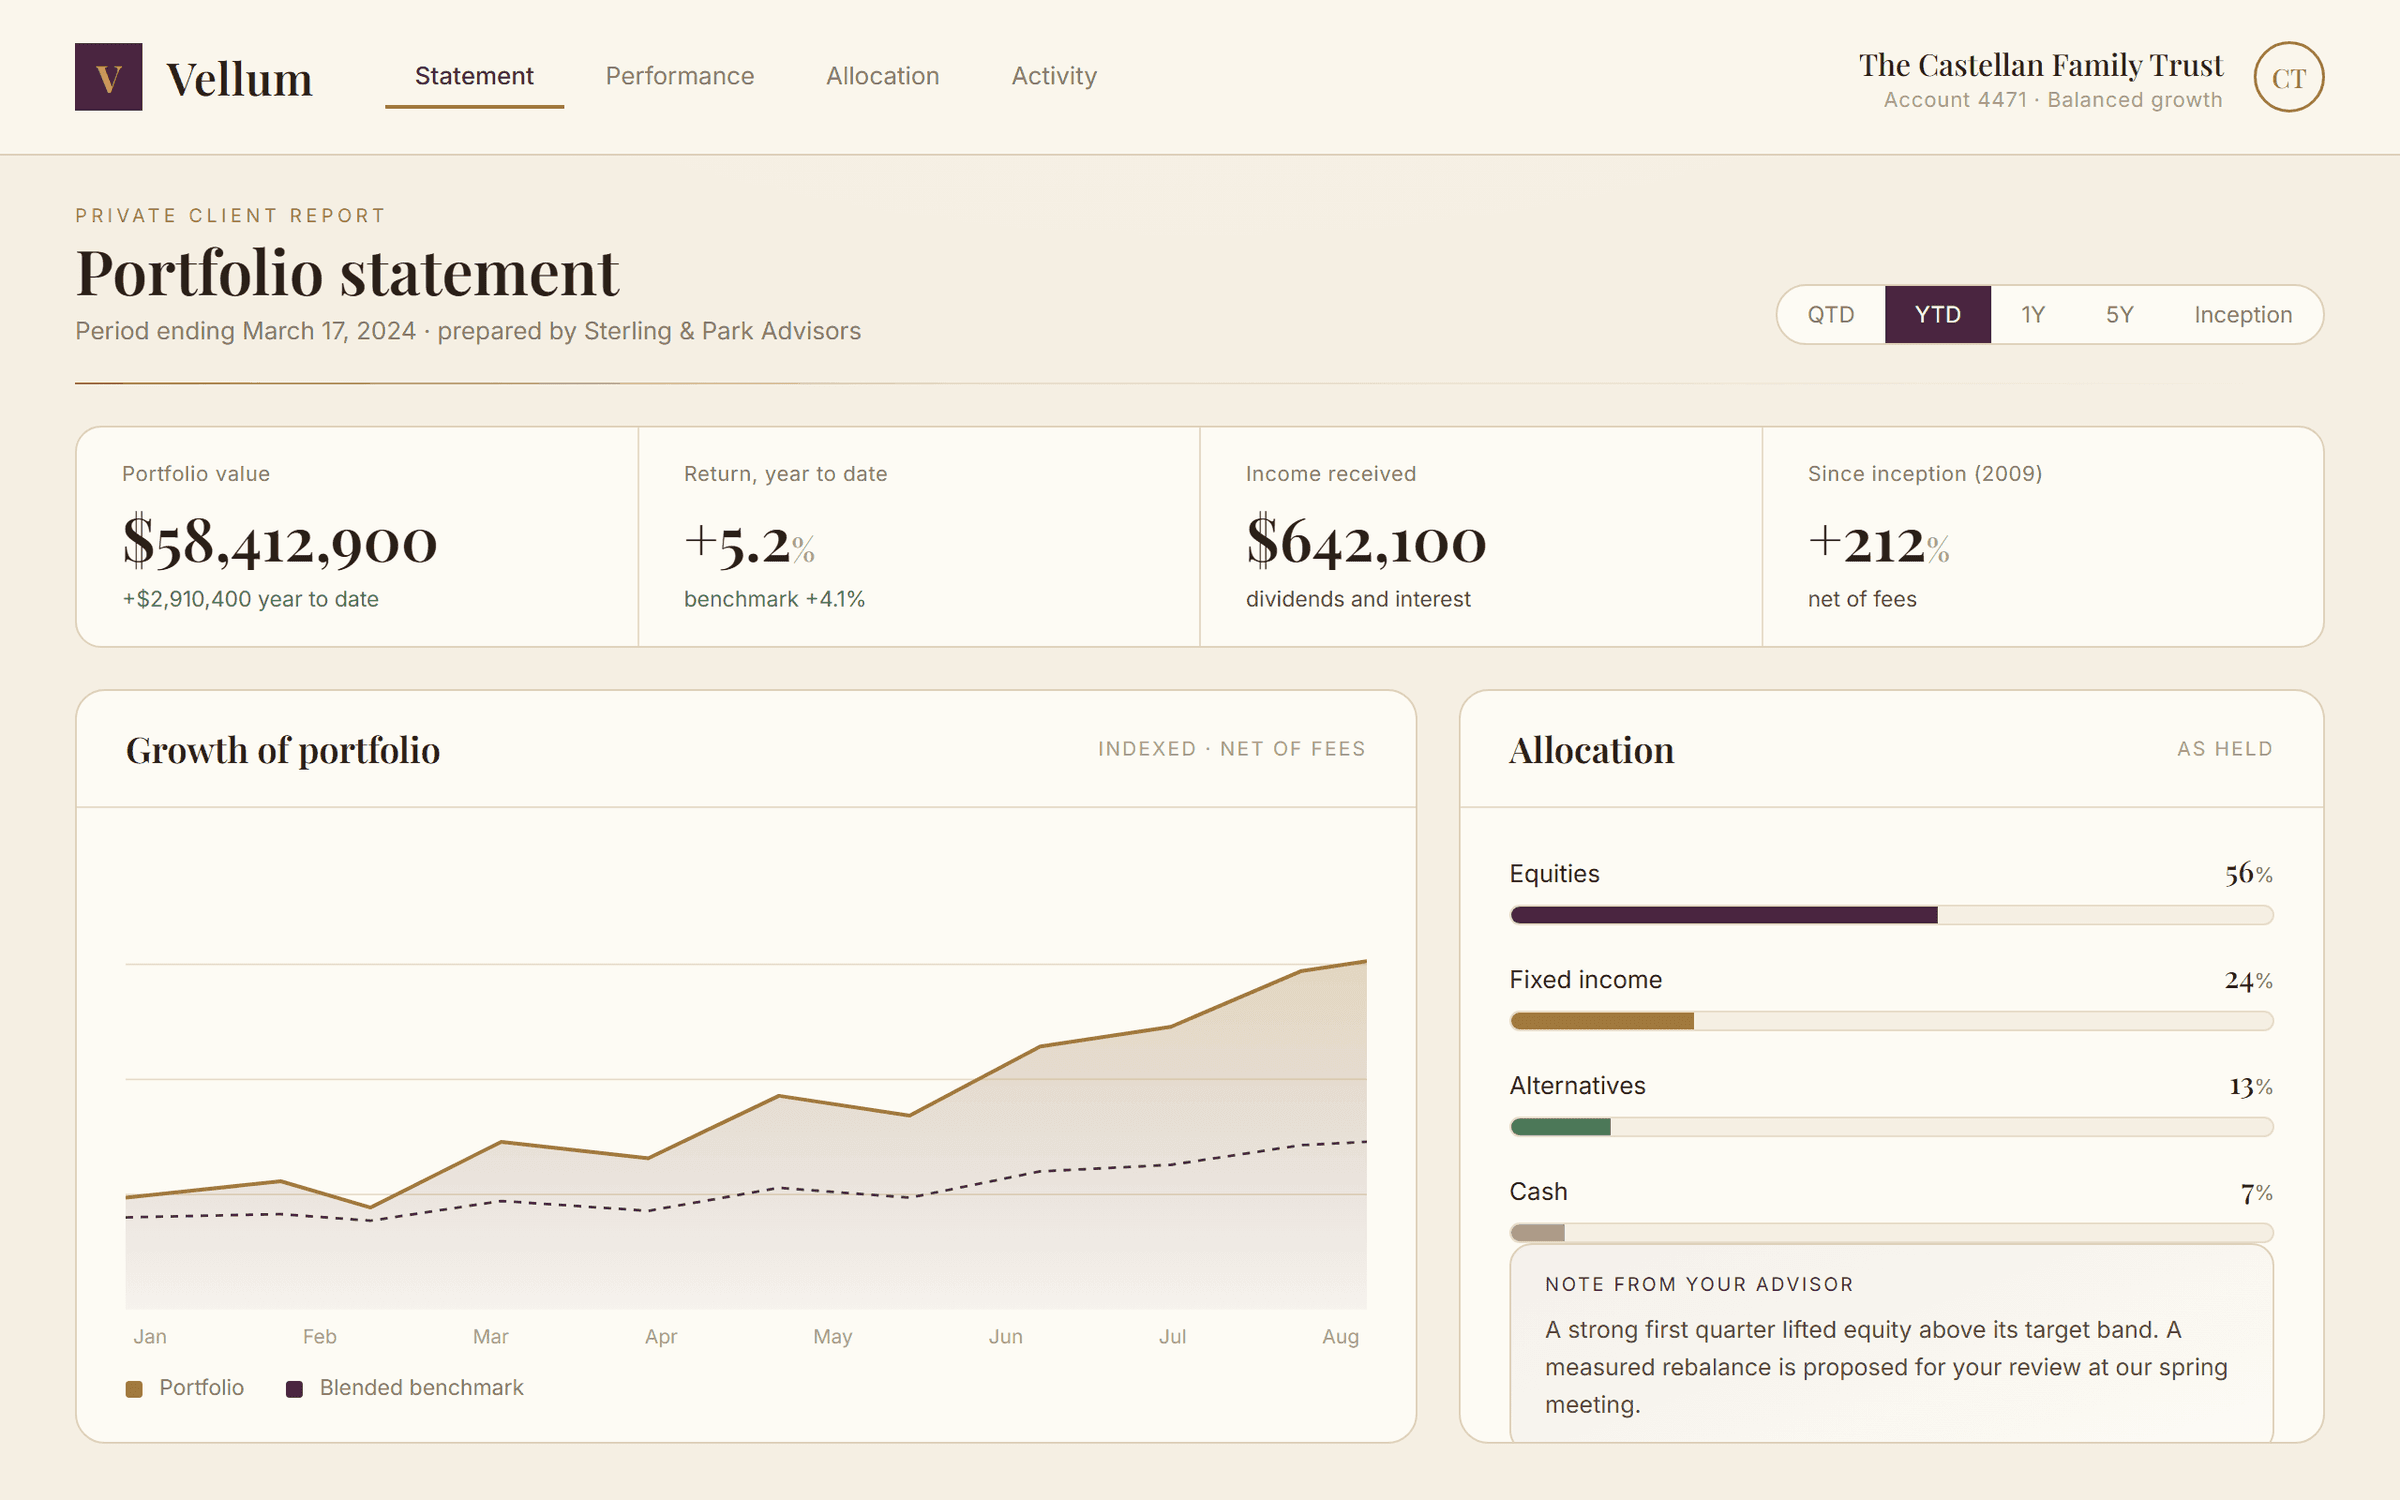Click the +5.2% year to date return
Image resolution: width=2400 pixels, height=1500 pixels.
[749, 545]
